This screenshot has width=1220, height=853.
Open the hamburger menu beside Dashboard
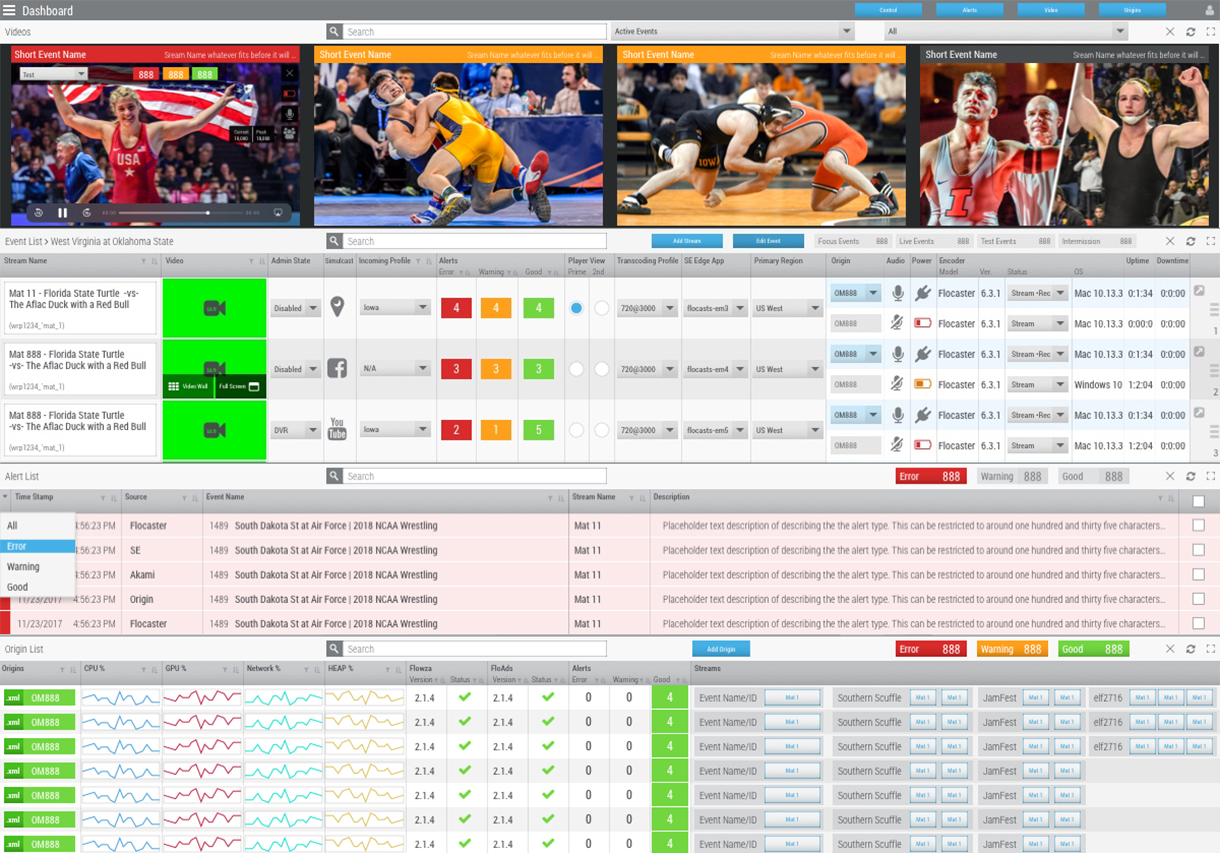pyautogui.click(x=10, y=11)
